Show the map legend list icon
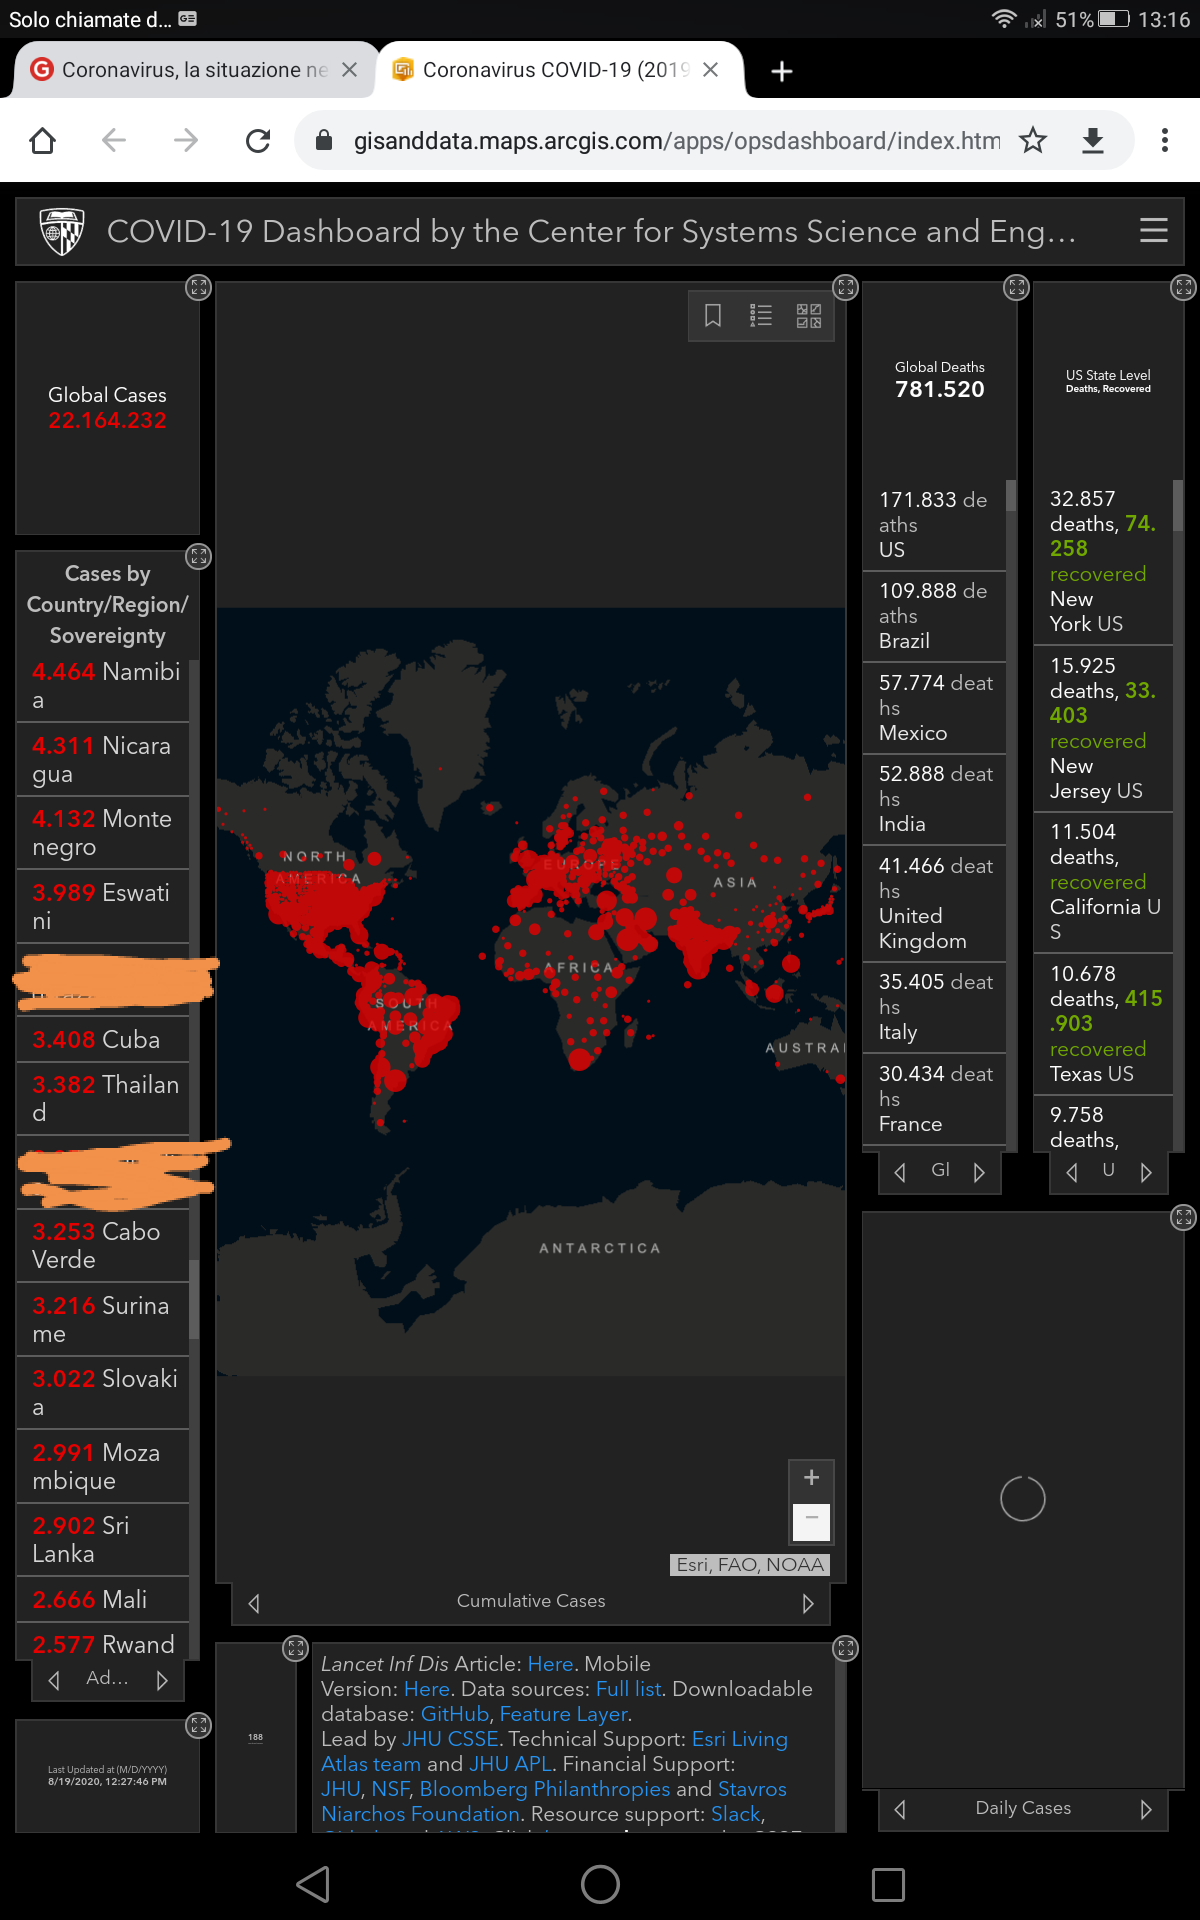Screen dimensions: 1200x1920 (761, 316)
